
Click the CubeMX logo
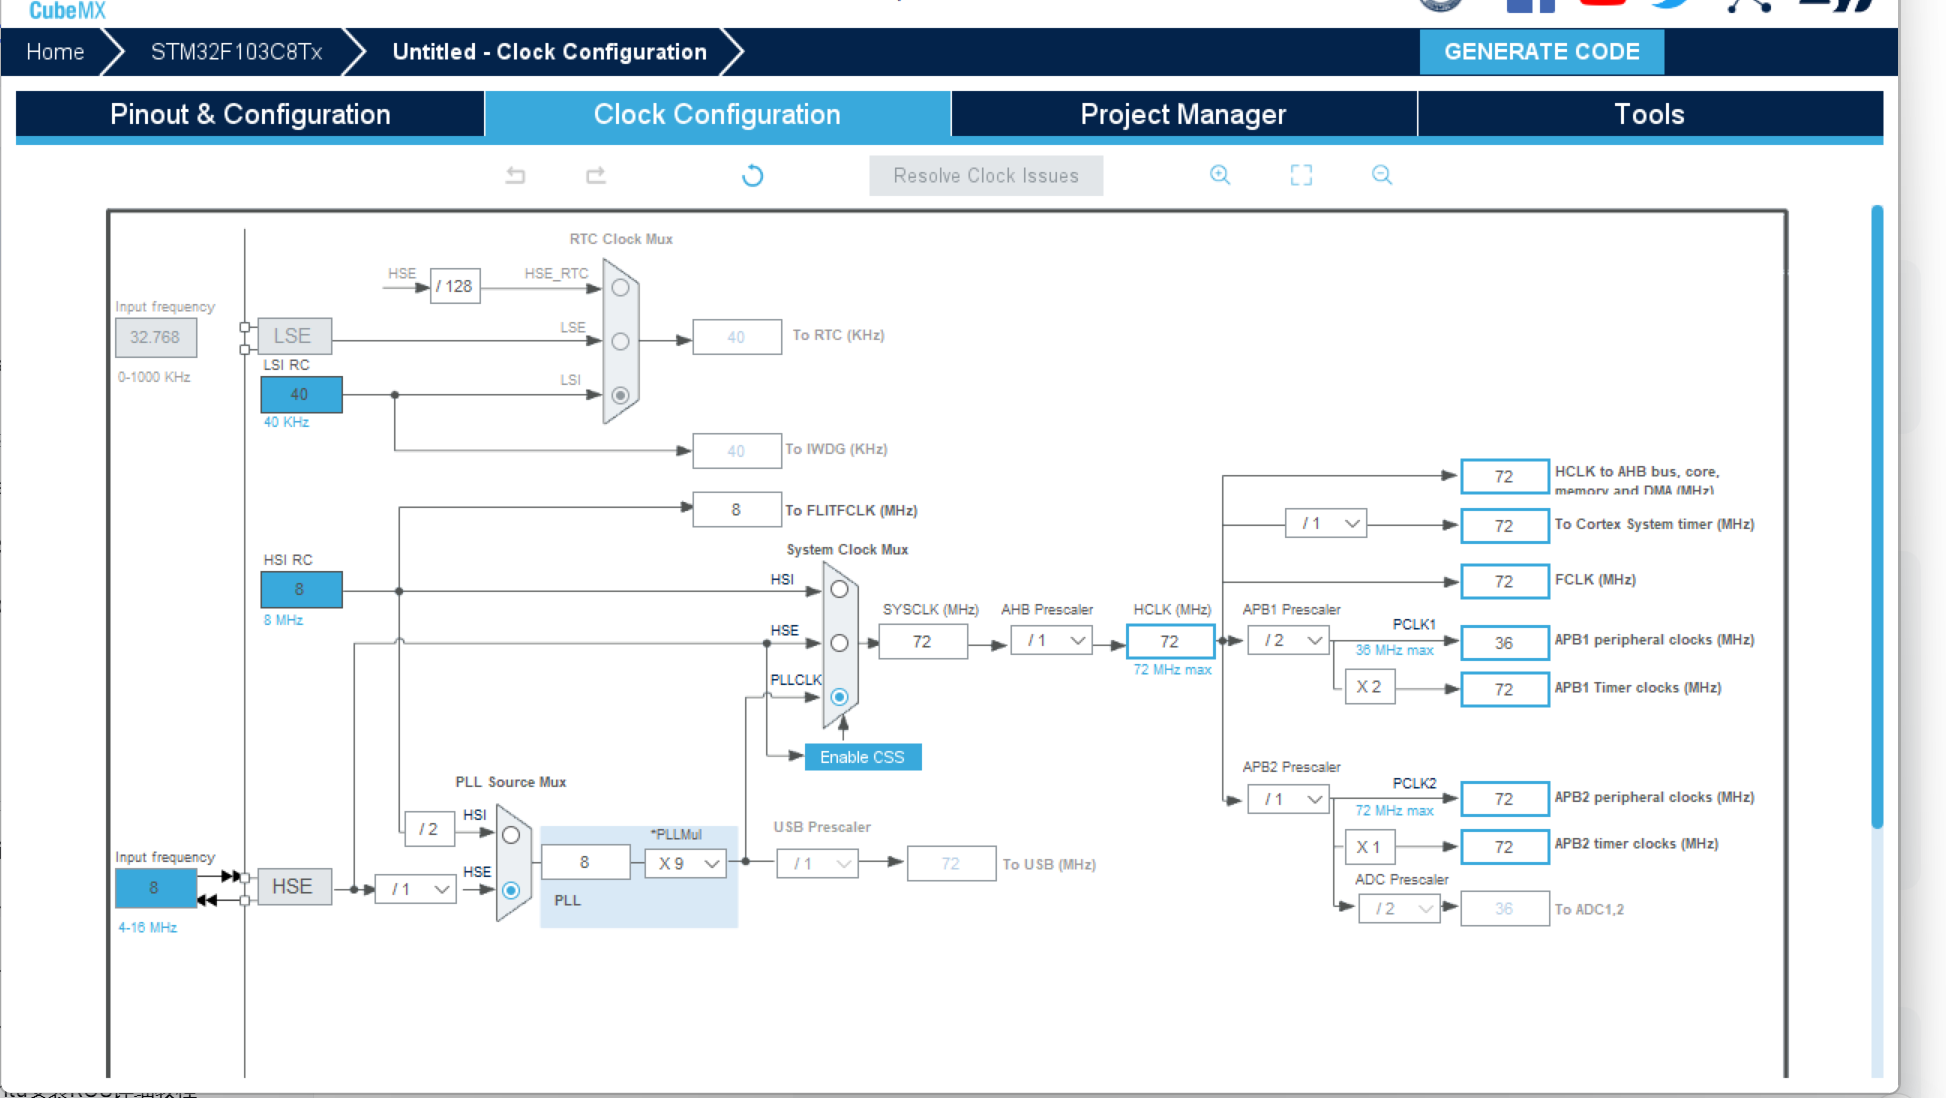coord(67,10)
